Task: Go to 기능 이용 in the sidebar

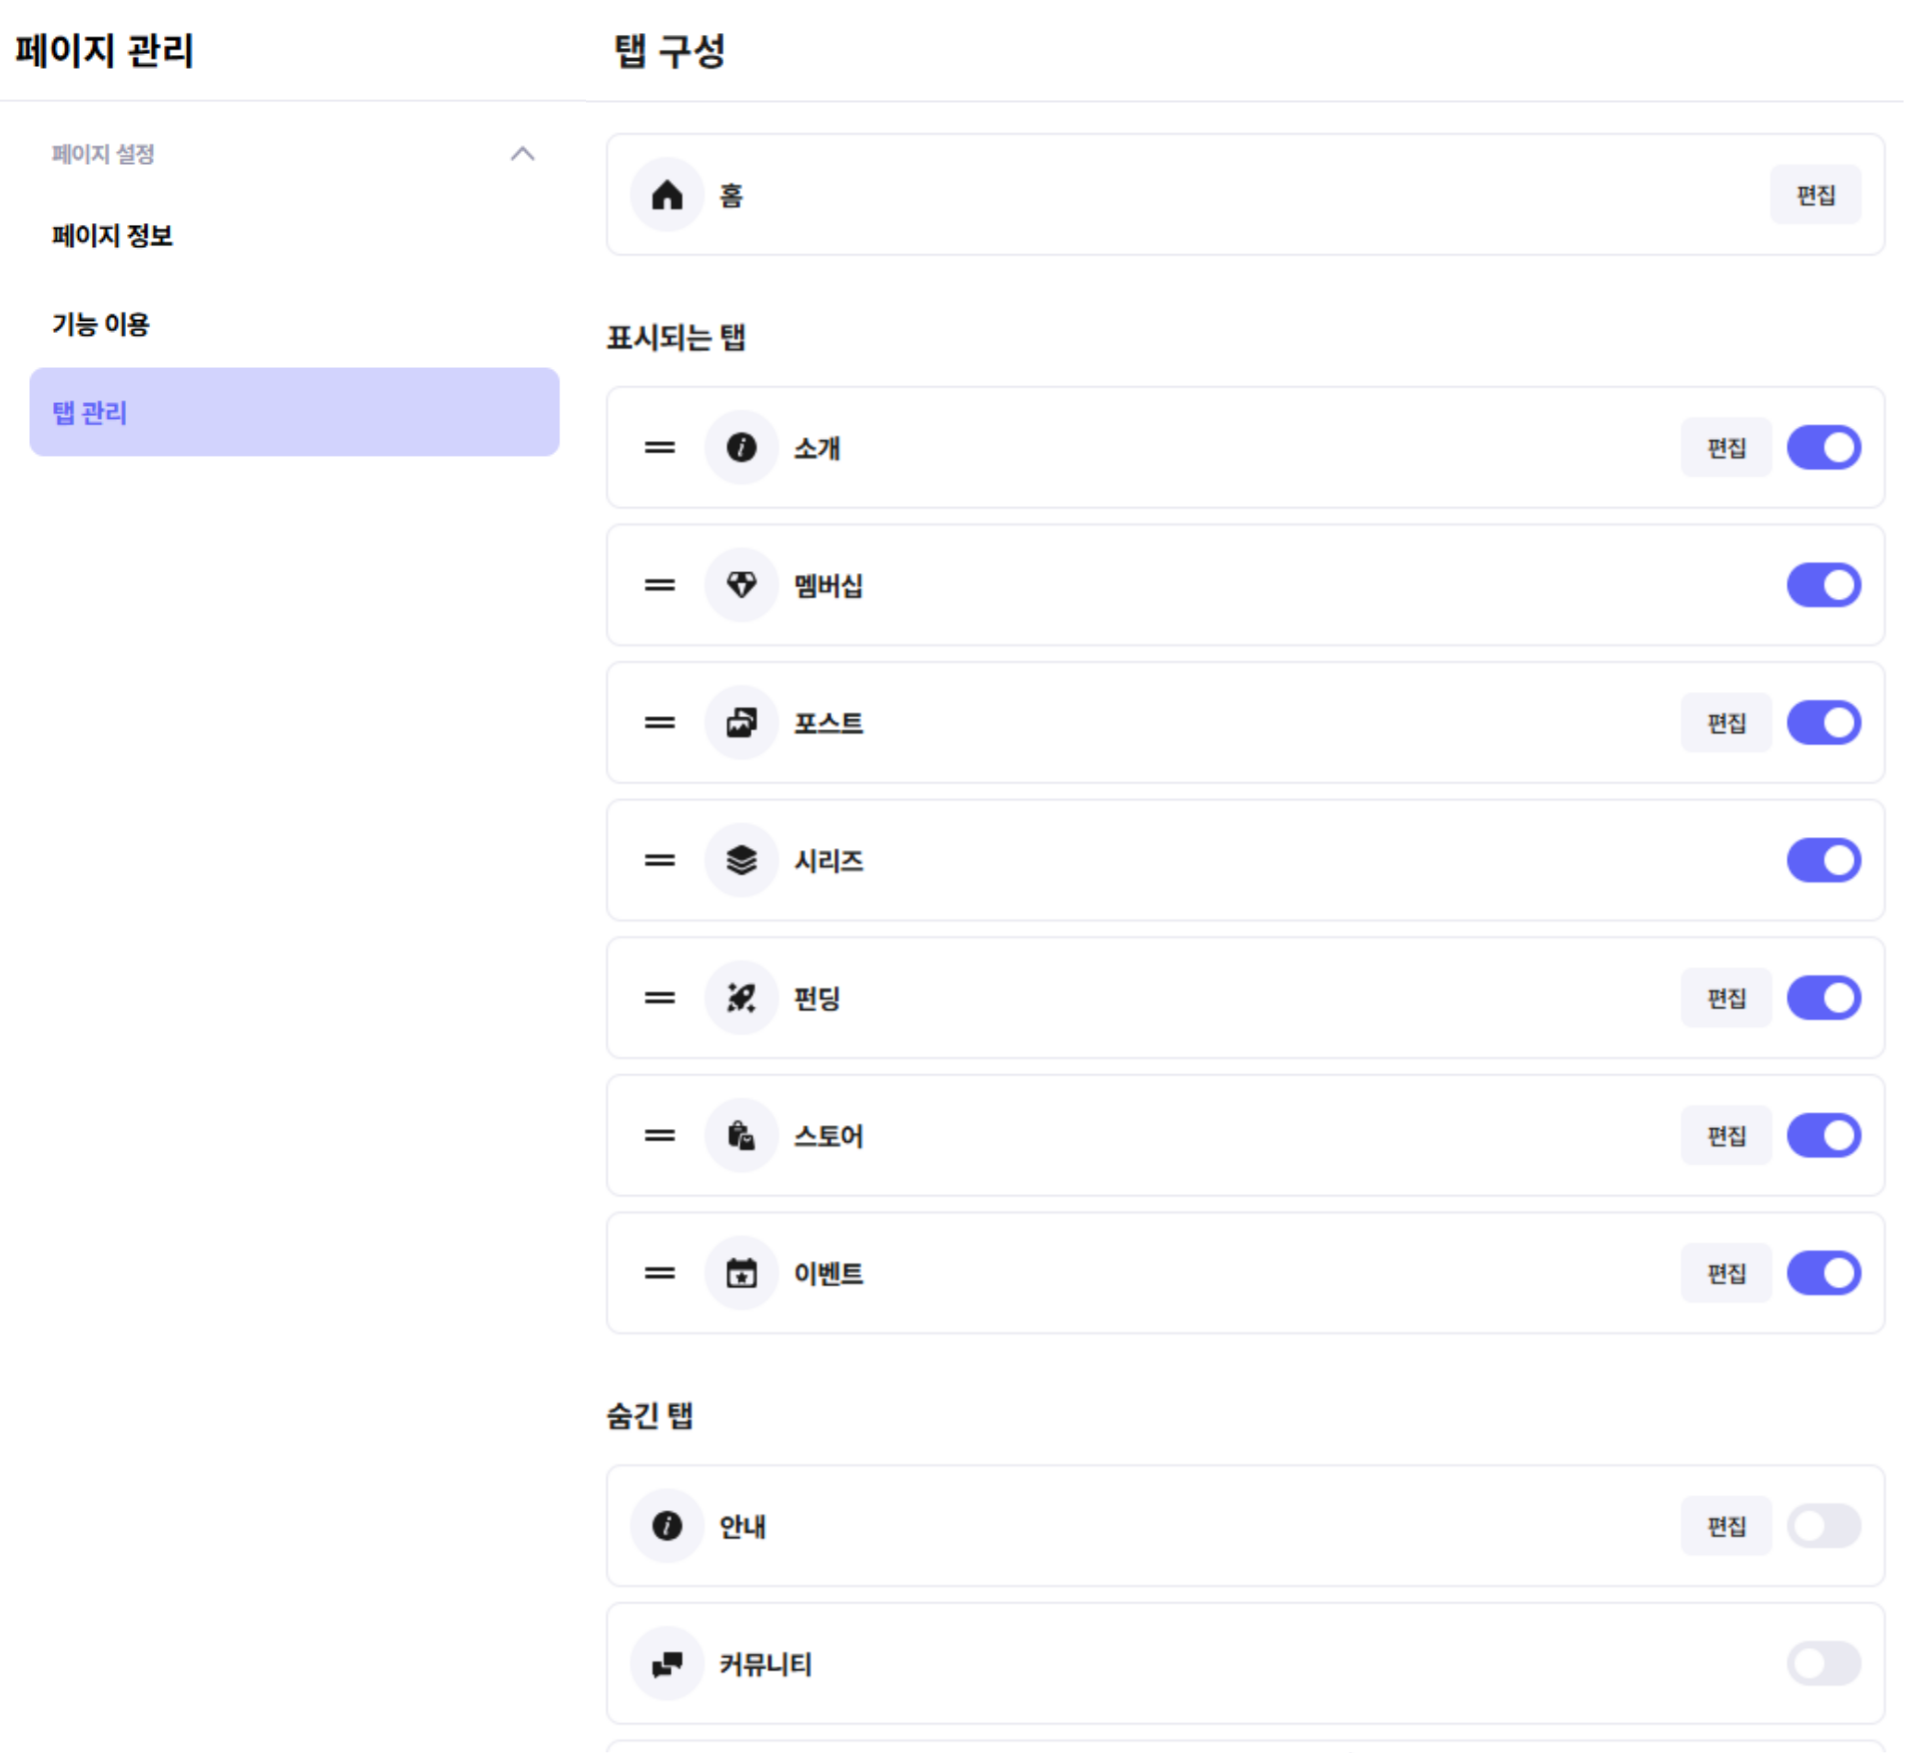Action: (101, 324)
